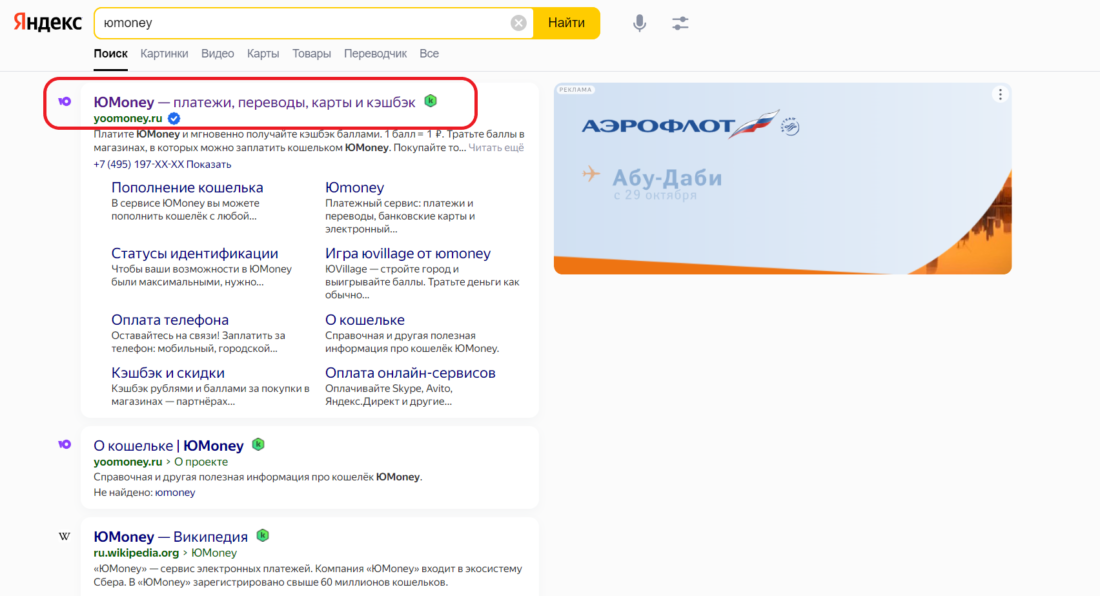
Task: Click the Yandex logo
Action: tap(48, 22)
